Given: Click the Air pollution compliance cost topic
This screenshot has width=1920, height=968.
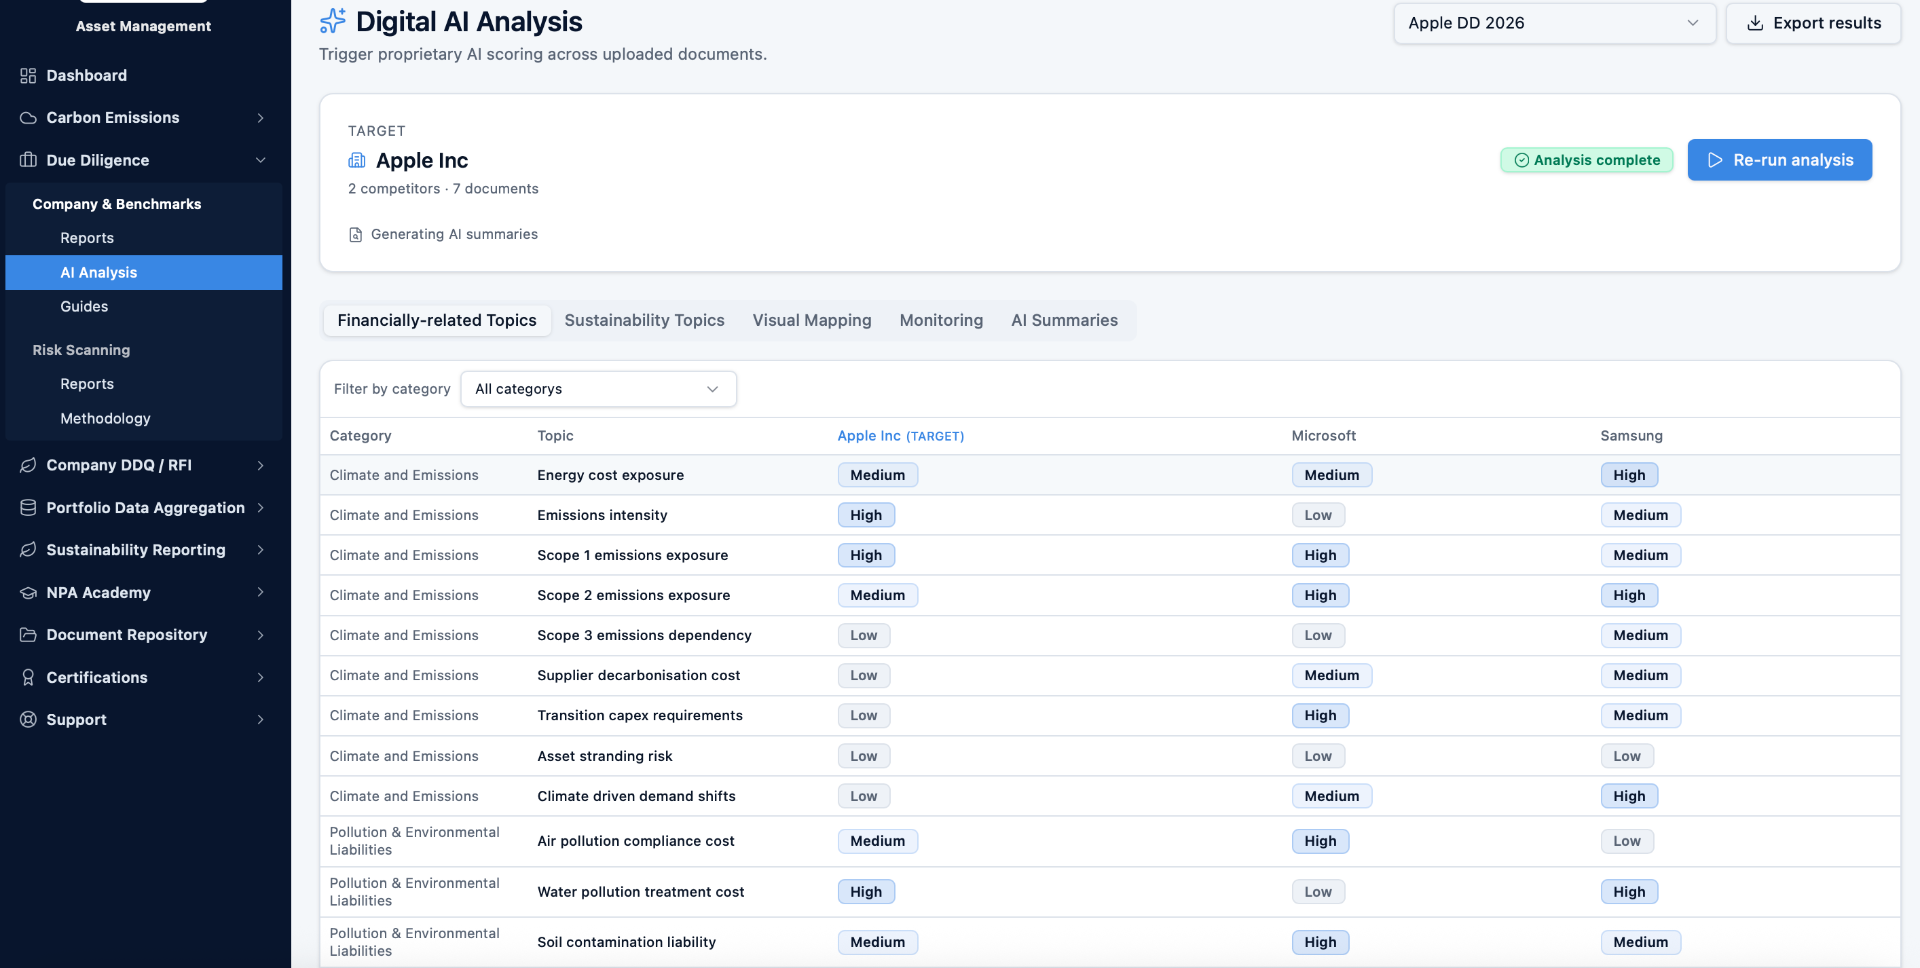Looking at the screenshot, I should coord(635,842).
